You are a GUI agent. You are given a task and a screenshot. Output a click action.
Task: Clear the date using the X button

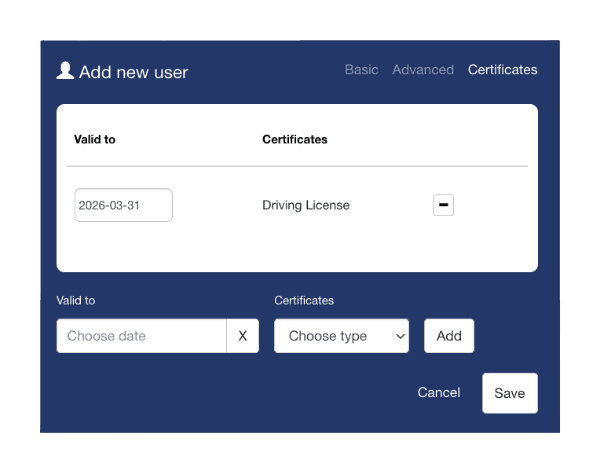(x=242, y=336)
